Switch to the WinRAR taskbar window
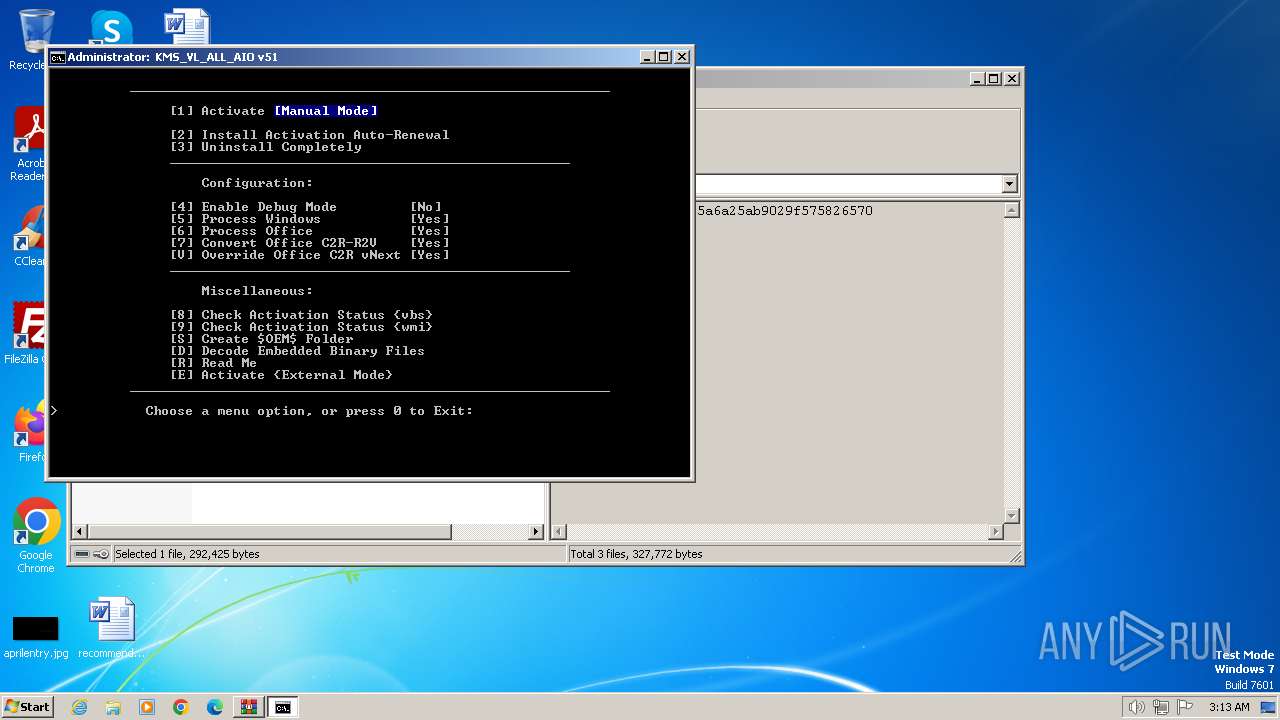 pos(248,707)
